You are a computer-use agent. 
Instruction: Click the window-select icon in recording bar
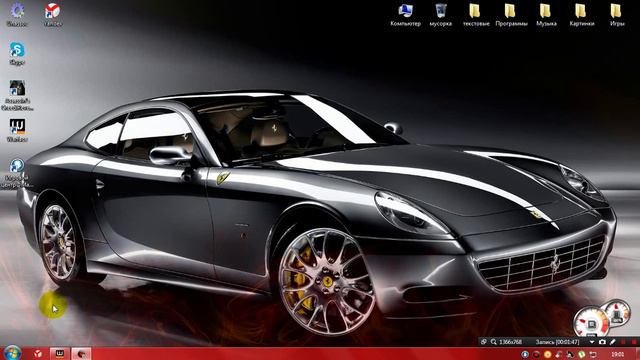tap(483, 342)
